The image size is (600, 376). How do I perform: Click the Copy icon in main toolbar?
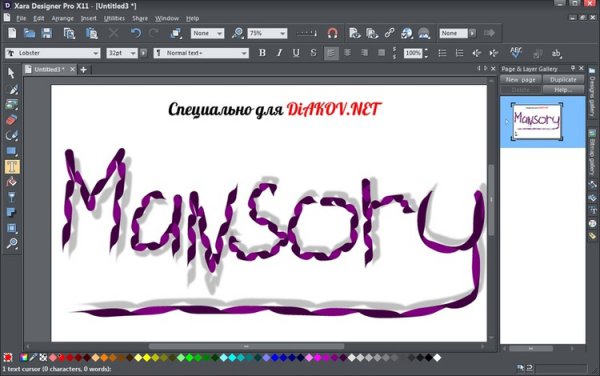point(69,33)
